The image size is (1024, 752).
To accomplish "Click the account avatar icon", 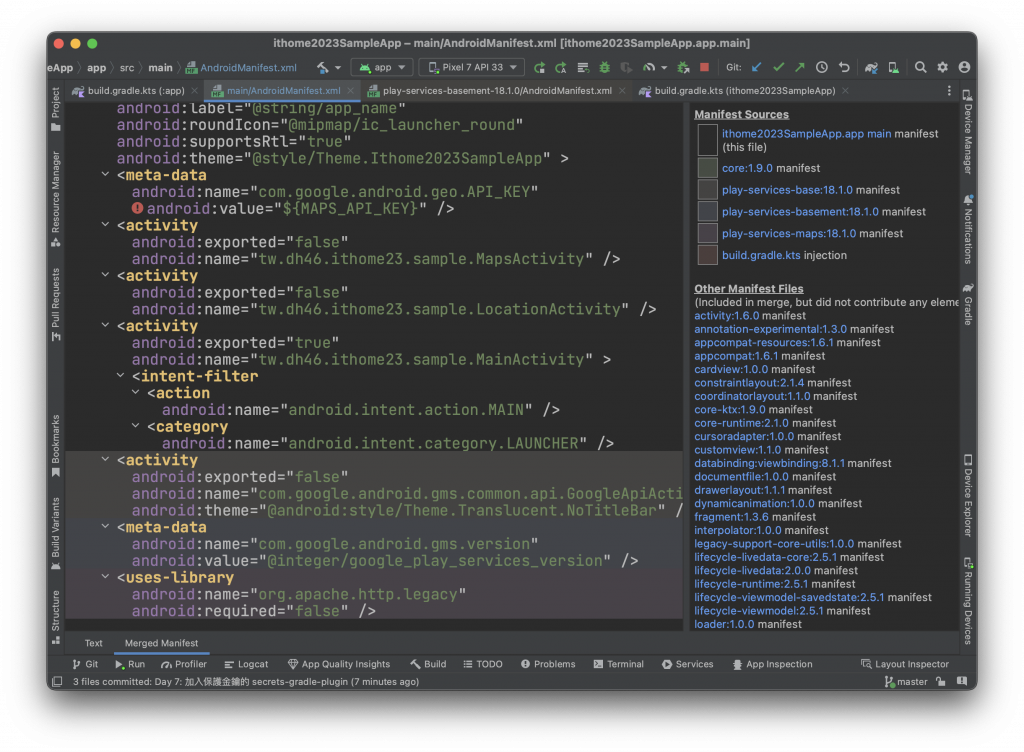I will pos(964,67).
